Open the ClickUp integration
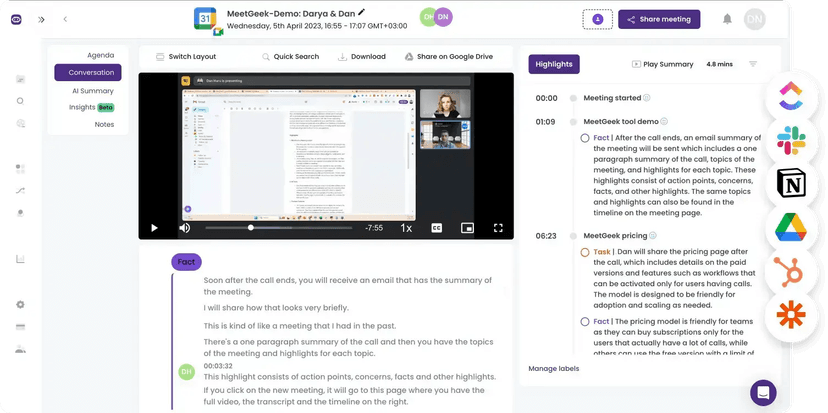828x413 pixels. [791, 95]
